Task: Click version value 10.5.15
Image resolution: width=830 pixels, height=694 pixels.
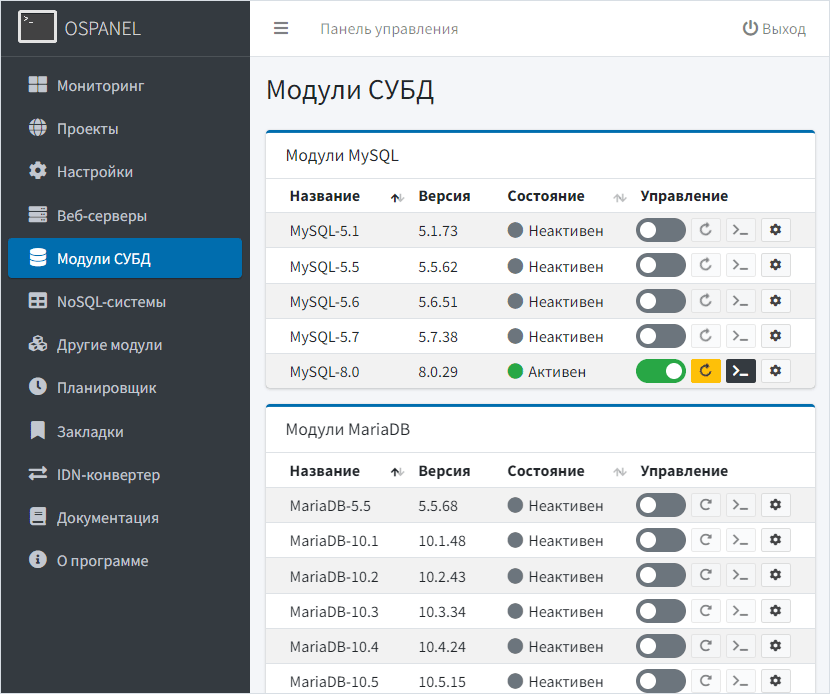Action: coord(442,682)
